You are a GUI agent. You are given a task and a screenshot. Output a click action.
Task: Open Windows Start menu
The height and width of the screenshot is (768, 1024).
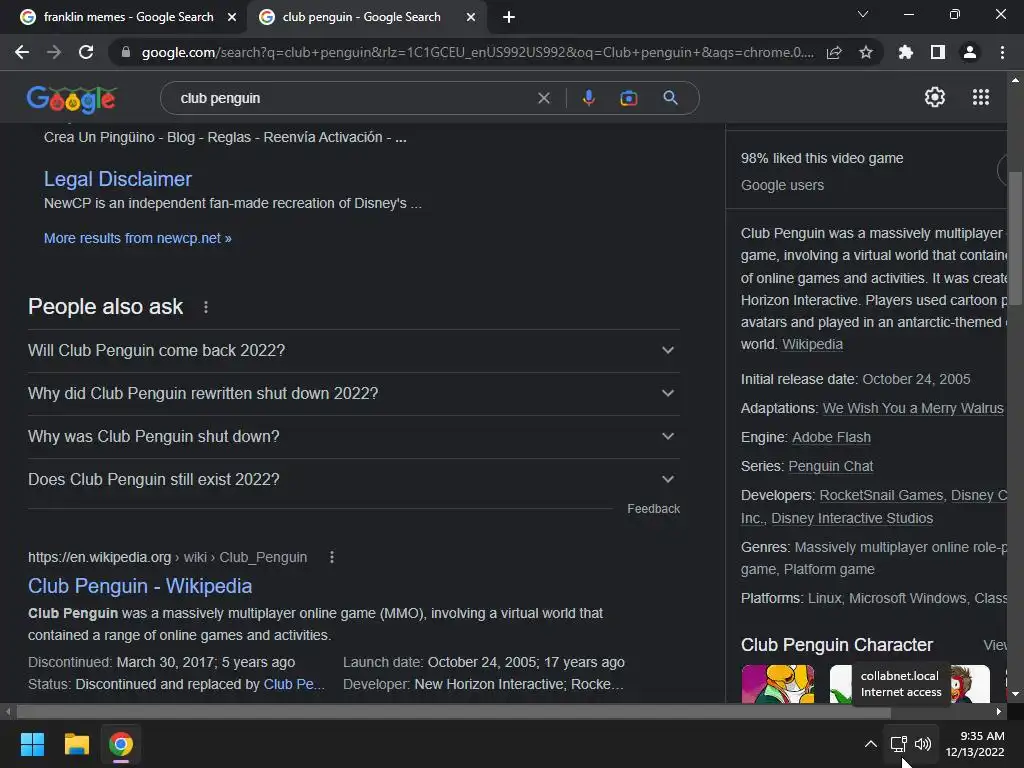(x=32, y=744)
